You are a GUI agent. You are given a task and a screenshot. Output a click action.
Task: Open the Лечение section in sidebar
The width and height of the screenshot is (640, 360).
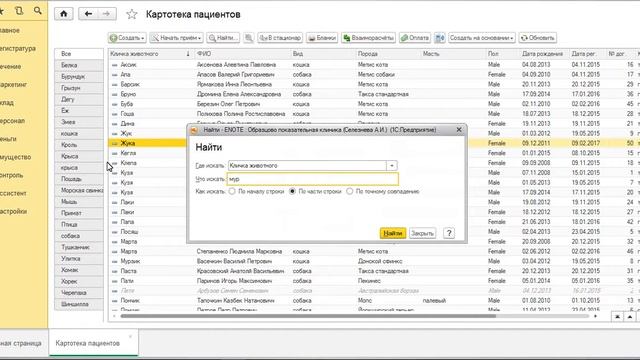(11, 67)
